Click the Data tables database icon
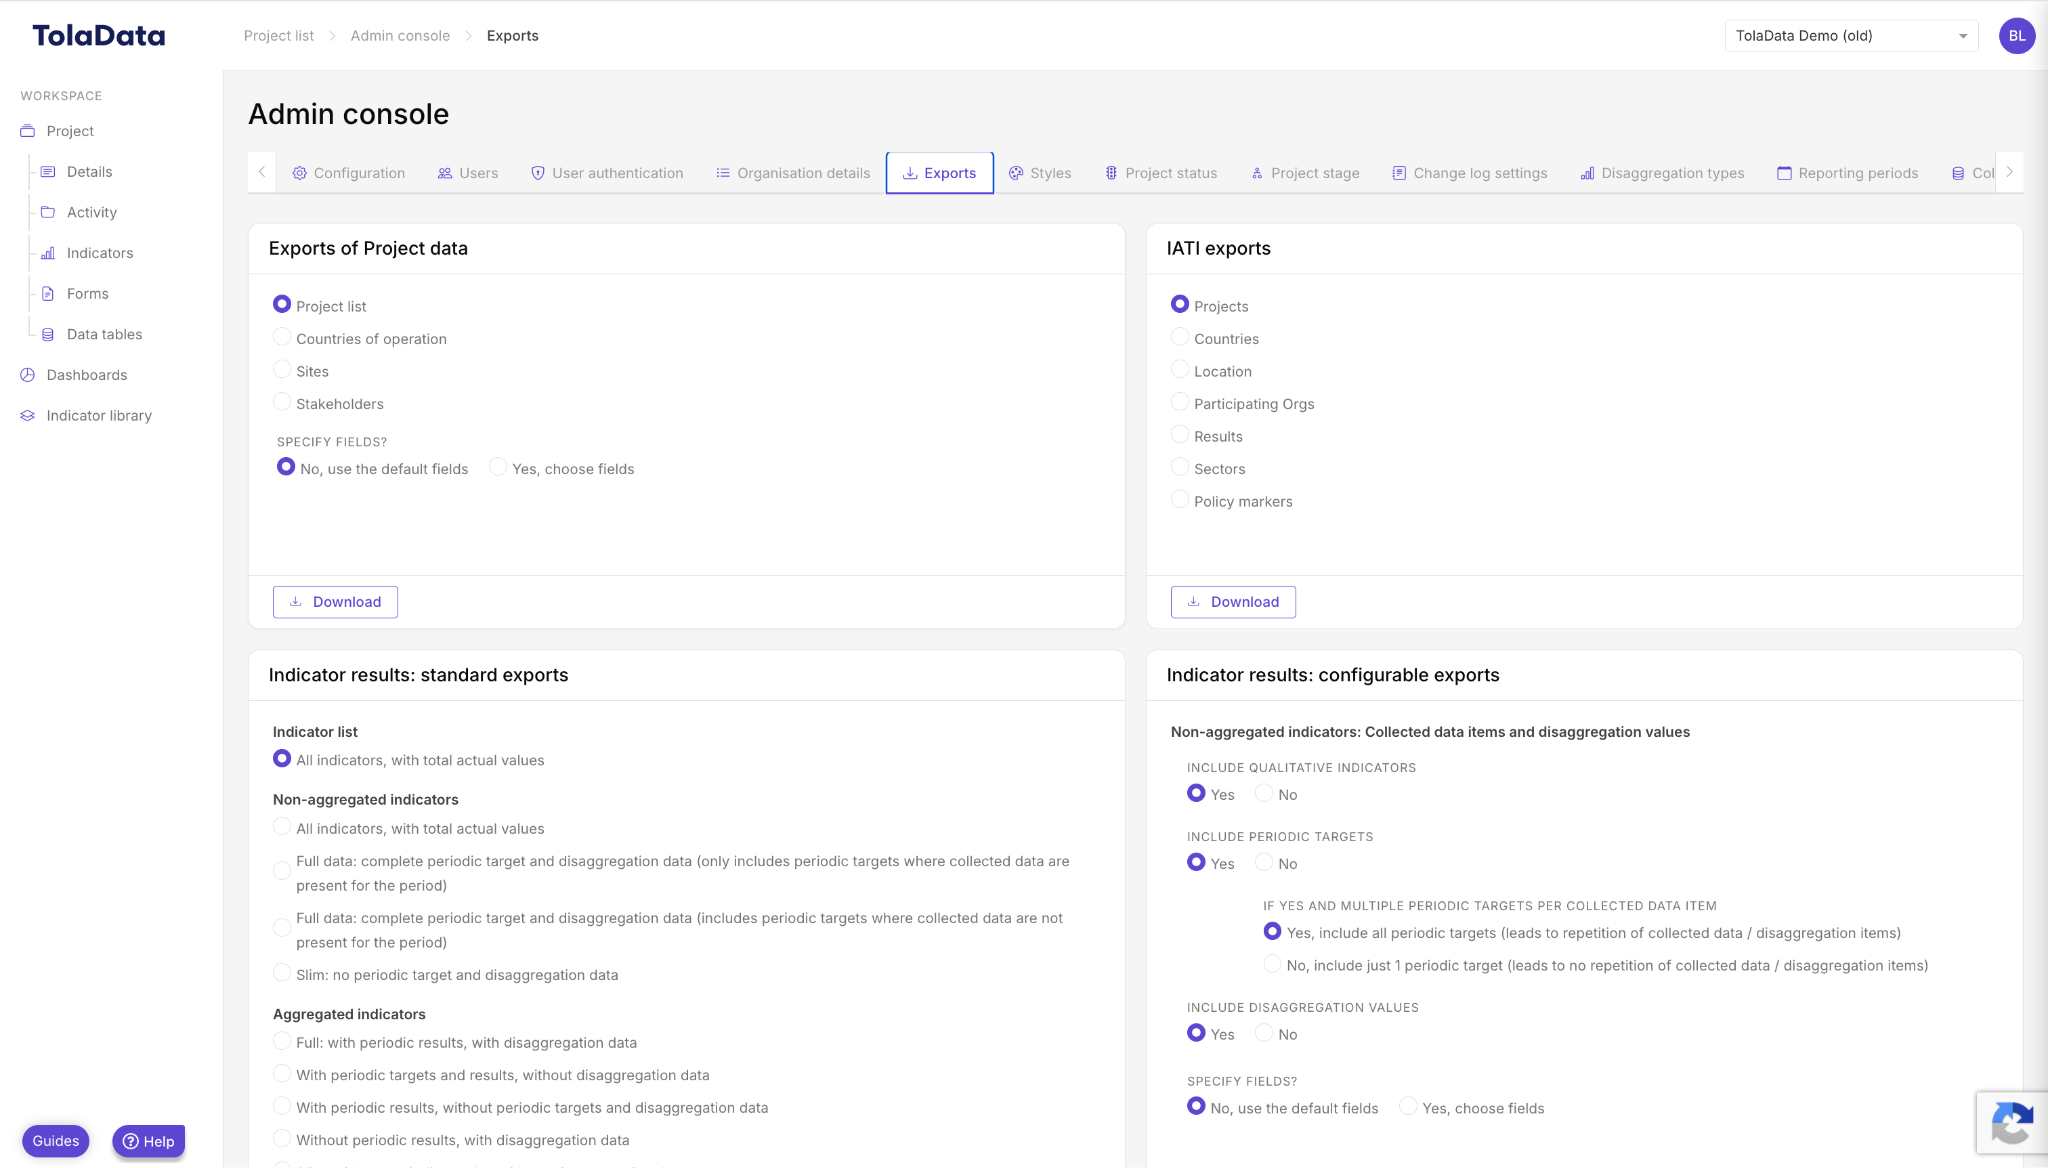The width and height of the screenshot is (2048, 1168). point(48,335)
